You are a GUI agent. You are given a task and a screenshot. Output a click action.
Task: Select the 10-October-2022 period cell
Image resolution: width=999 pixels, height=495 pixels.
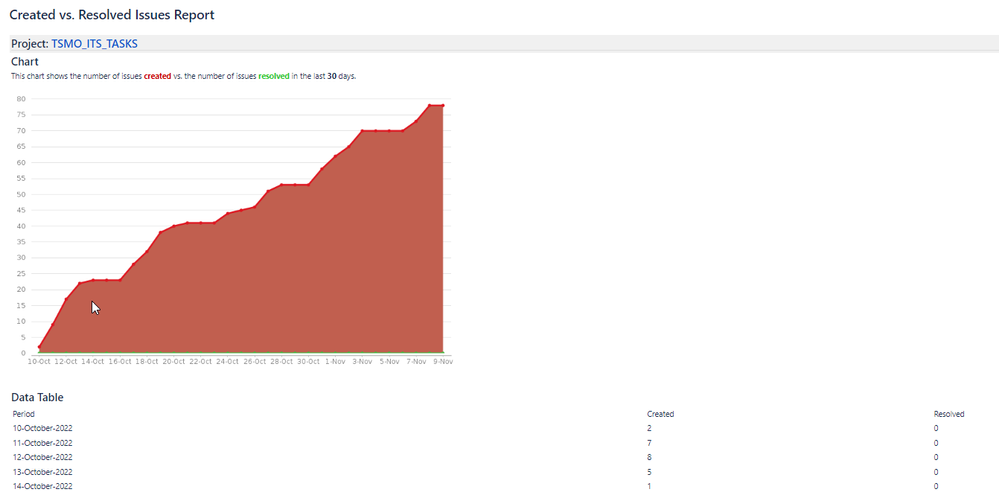click(x=43, y=429)
